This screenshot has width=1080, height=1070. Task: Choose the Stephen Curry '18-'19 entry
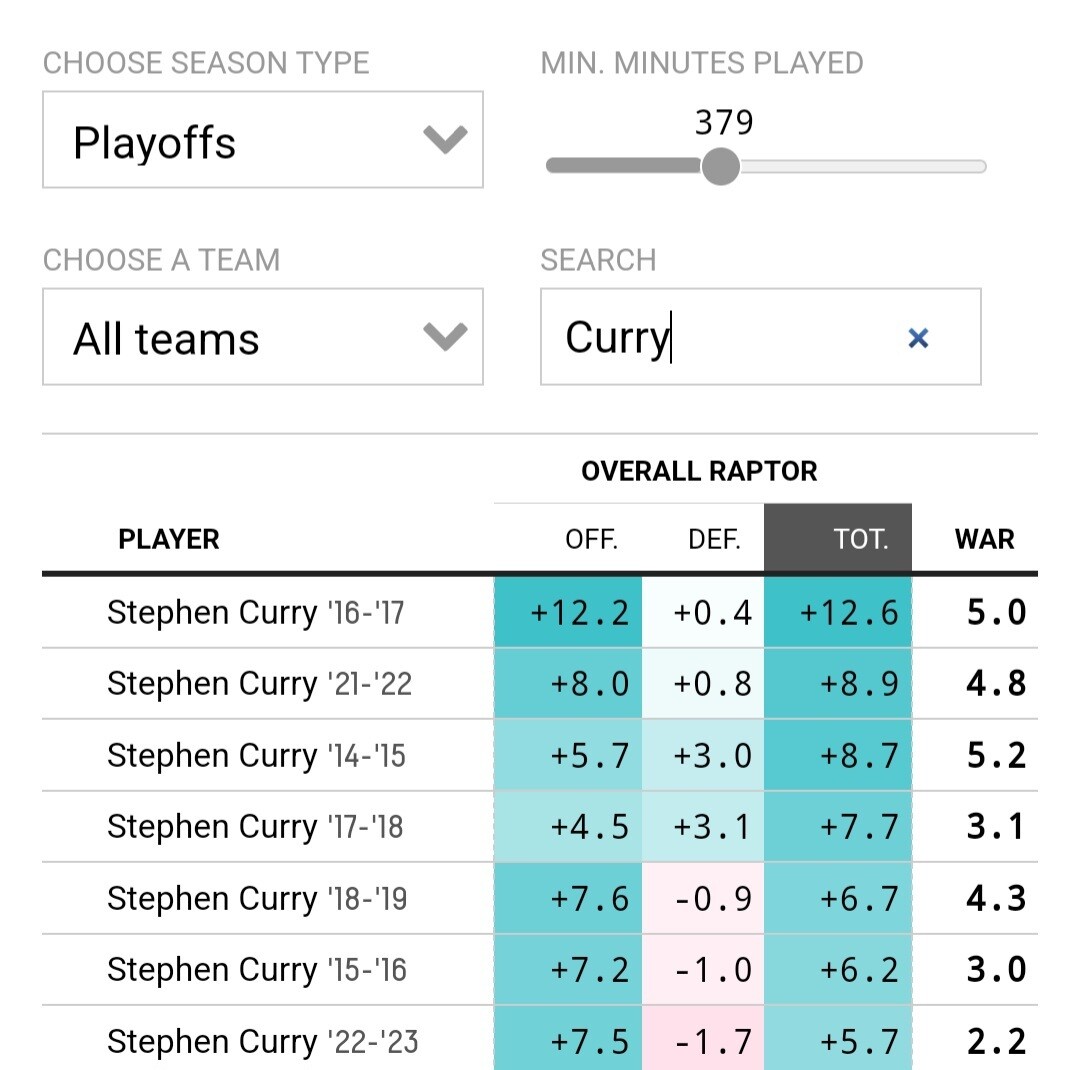coord(257,898)
